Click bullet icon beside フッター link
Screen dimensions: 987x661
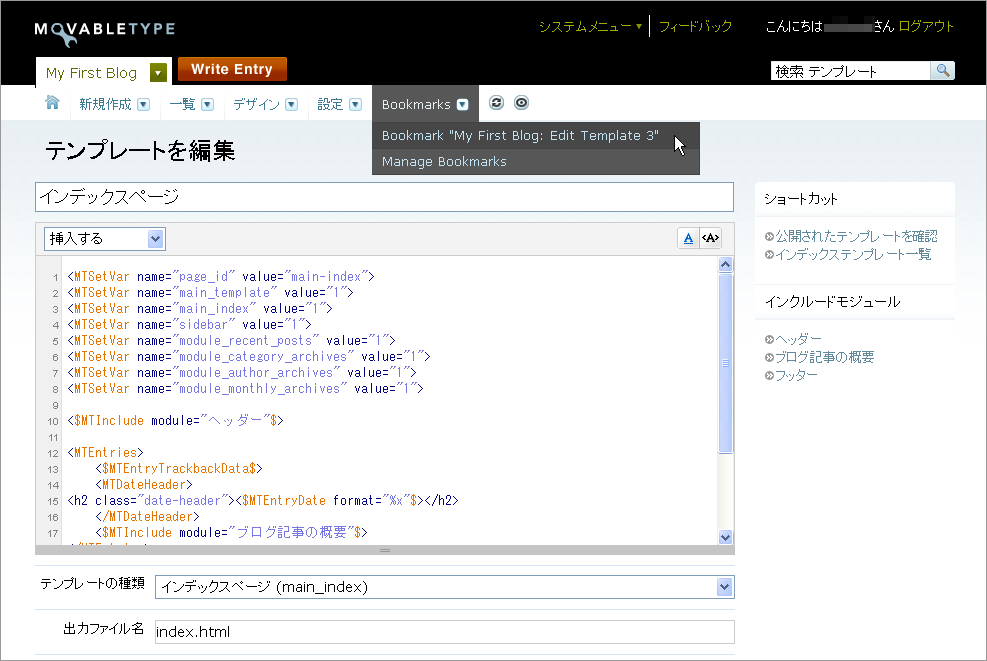(769, 376)
